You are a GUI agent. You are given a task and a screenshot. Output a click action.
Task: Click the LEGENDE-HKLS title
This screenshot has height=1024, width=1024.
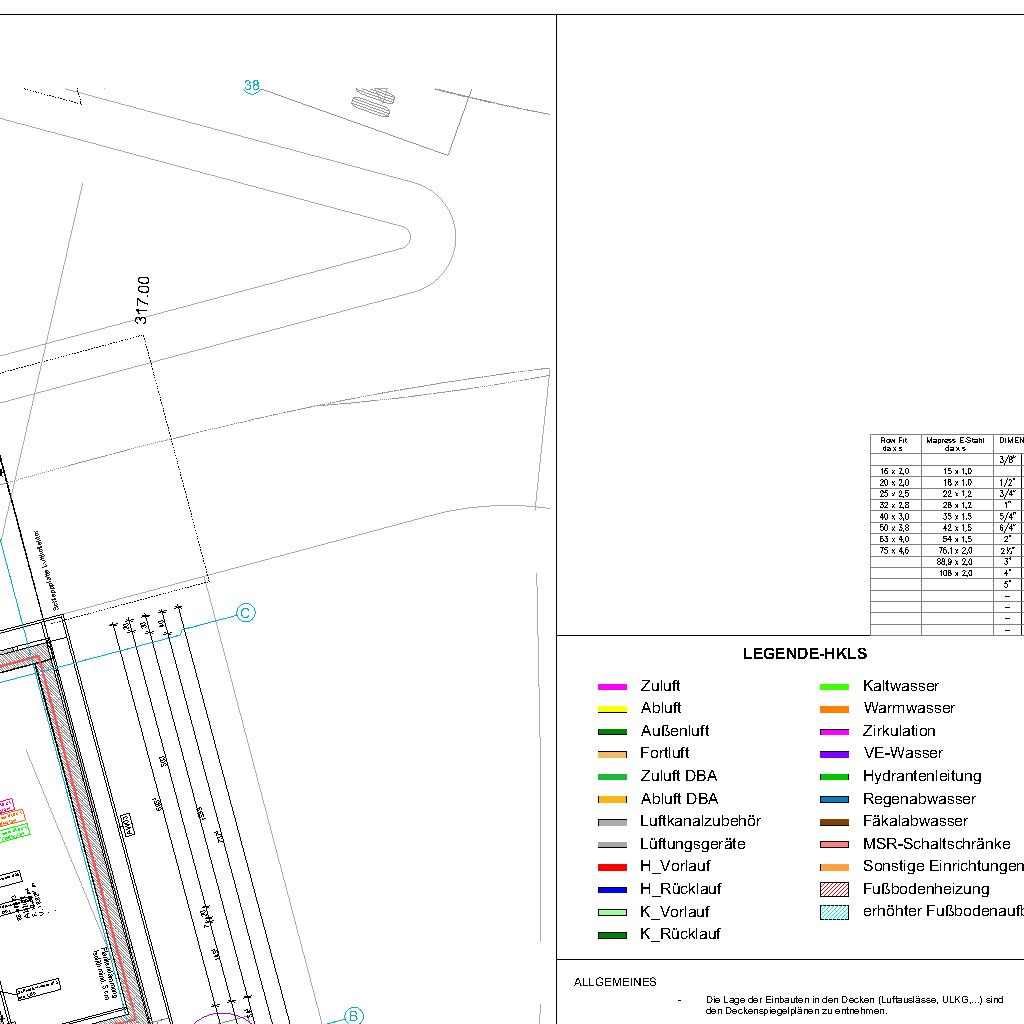pos(804,654)
